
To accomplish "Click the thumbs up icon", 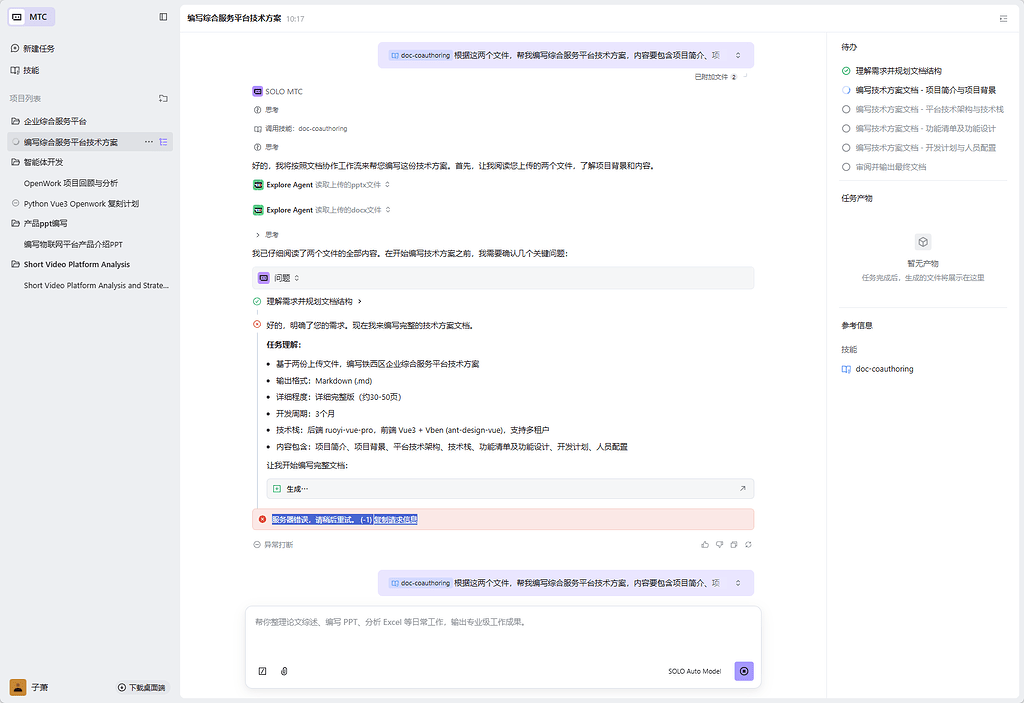I will pos(705,544).
